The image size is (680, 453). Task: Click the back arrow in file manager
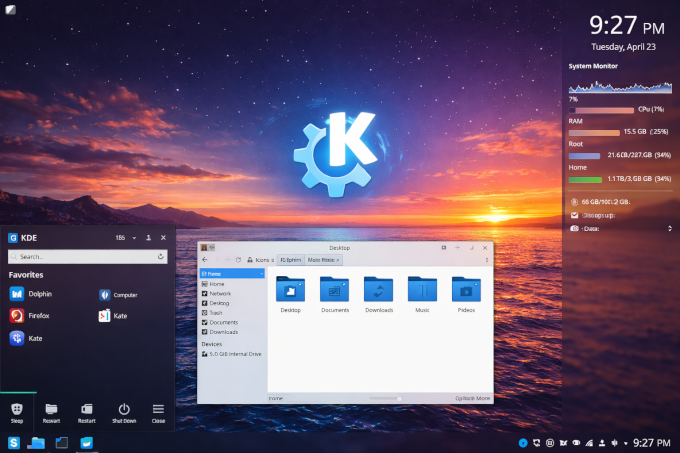click(206, 259)
